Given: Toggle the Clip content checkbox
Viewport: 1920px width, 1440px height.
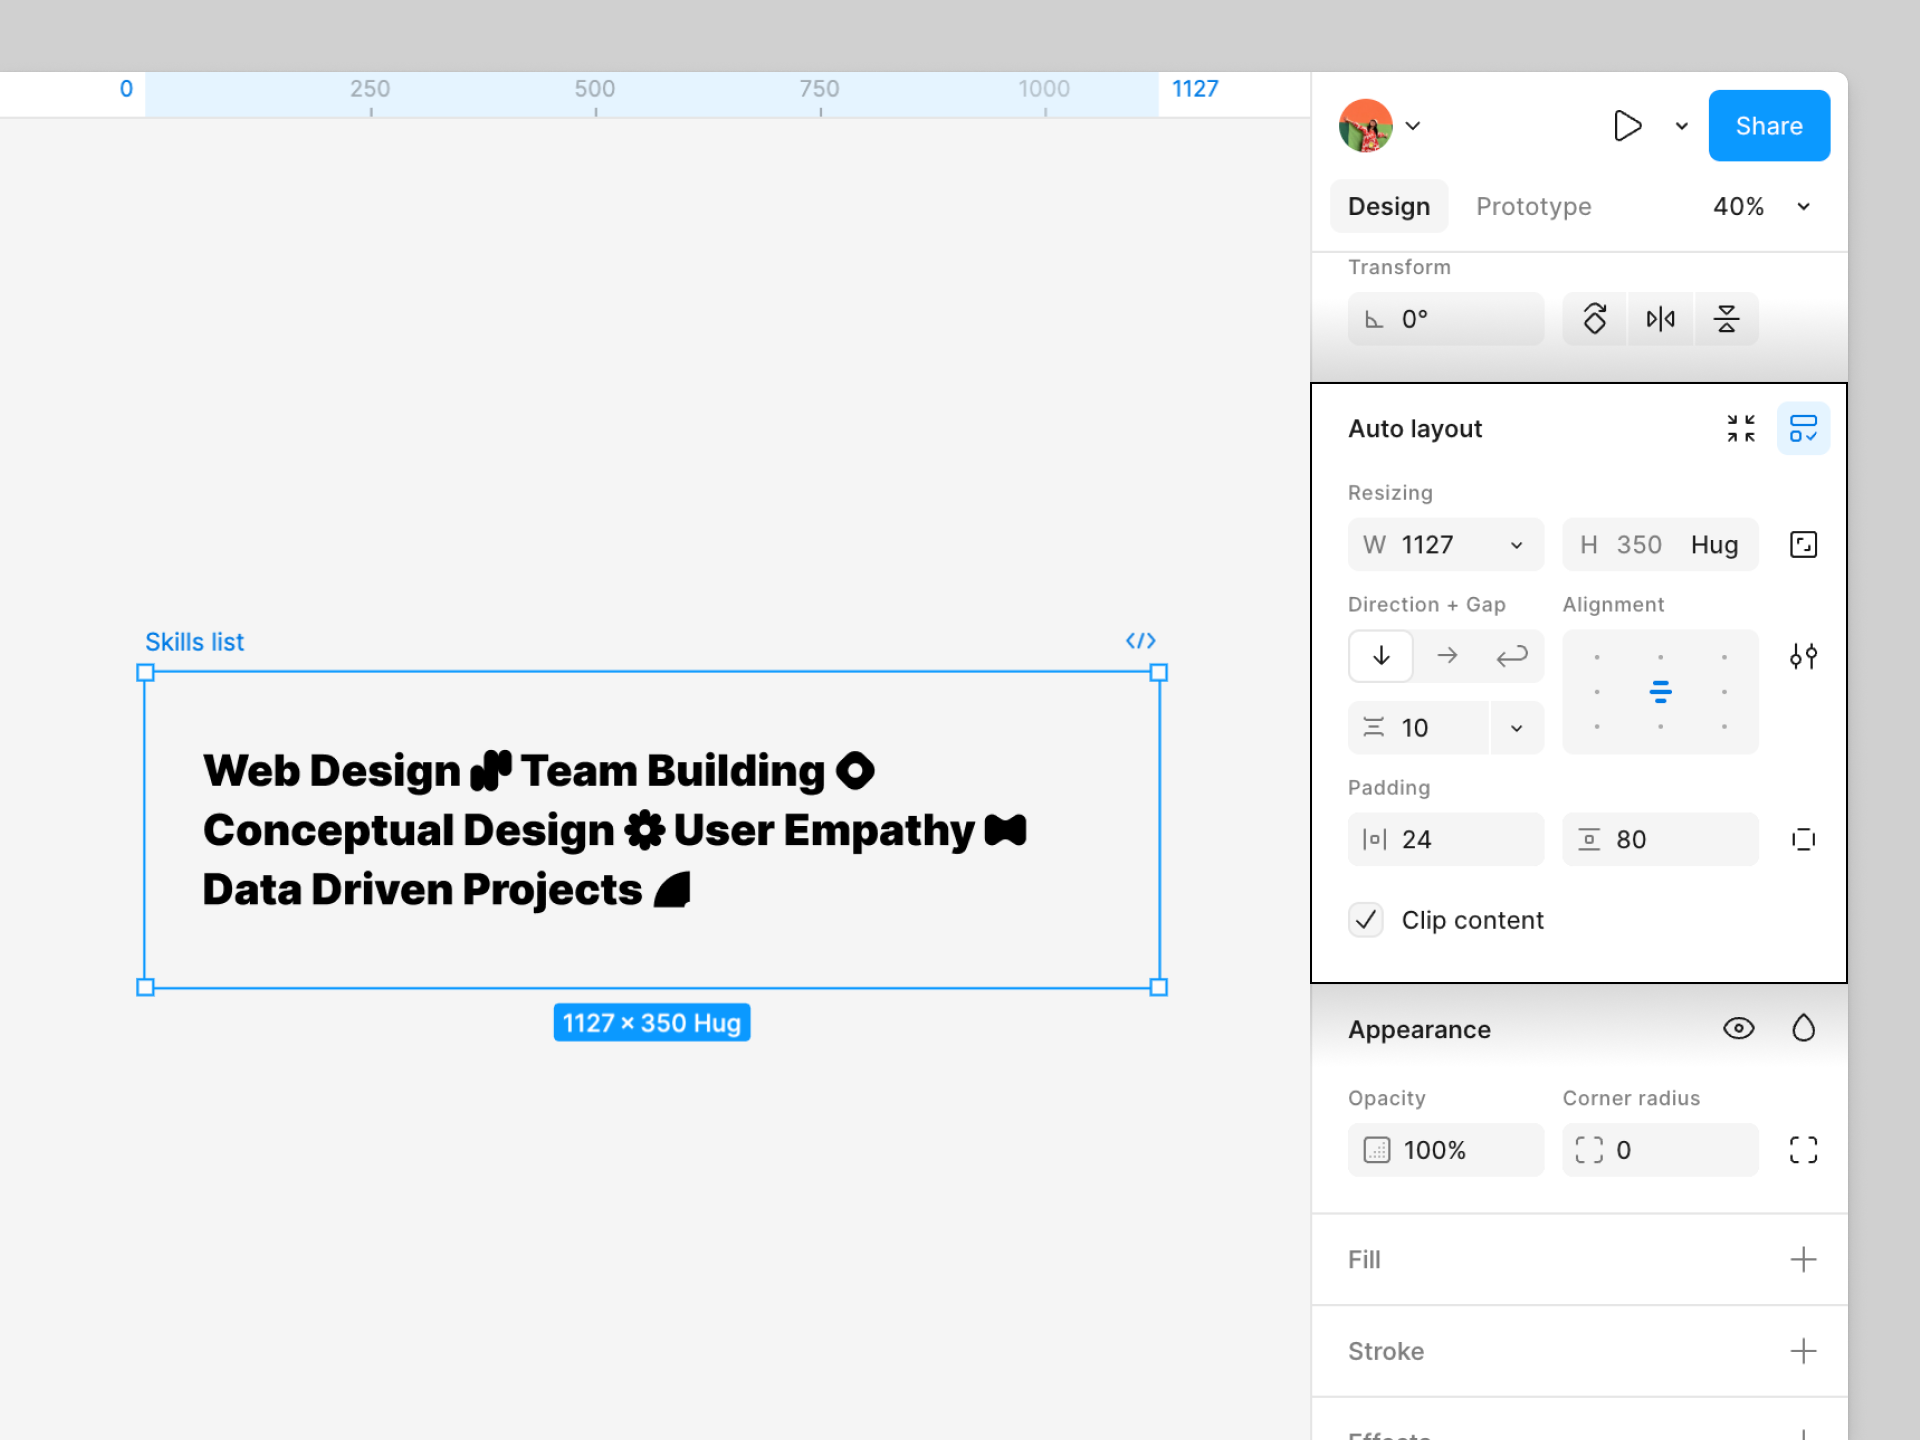Looking at the screenshot, I should 1365,920.
